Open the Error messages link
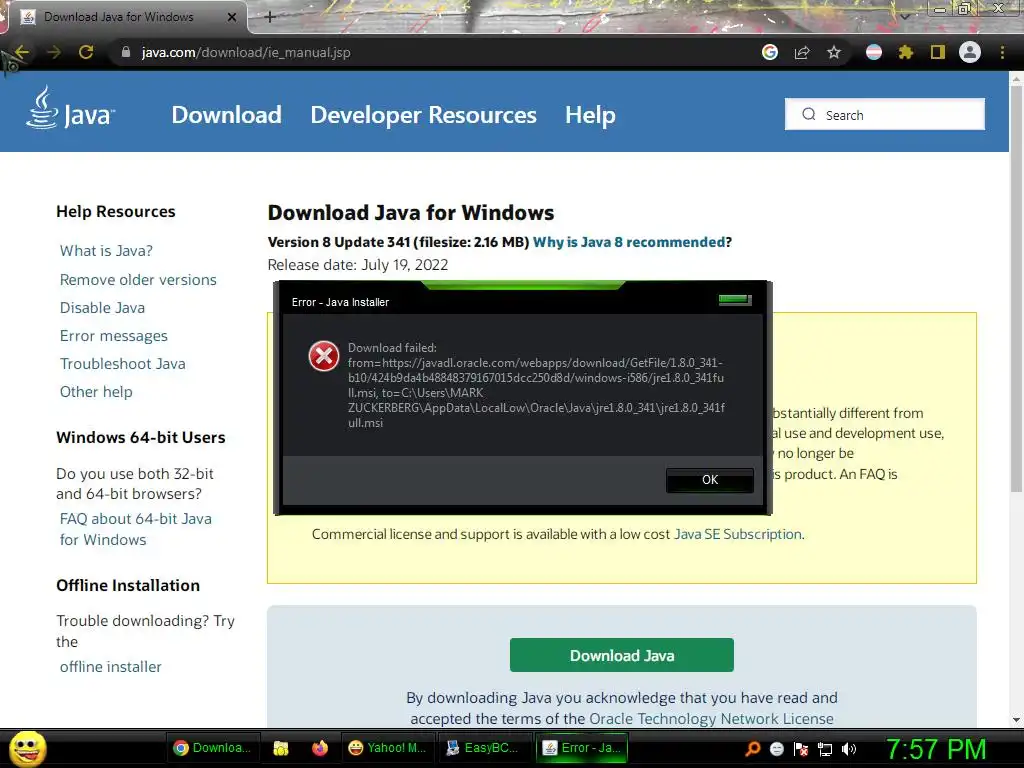 (114, 336)
